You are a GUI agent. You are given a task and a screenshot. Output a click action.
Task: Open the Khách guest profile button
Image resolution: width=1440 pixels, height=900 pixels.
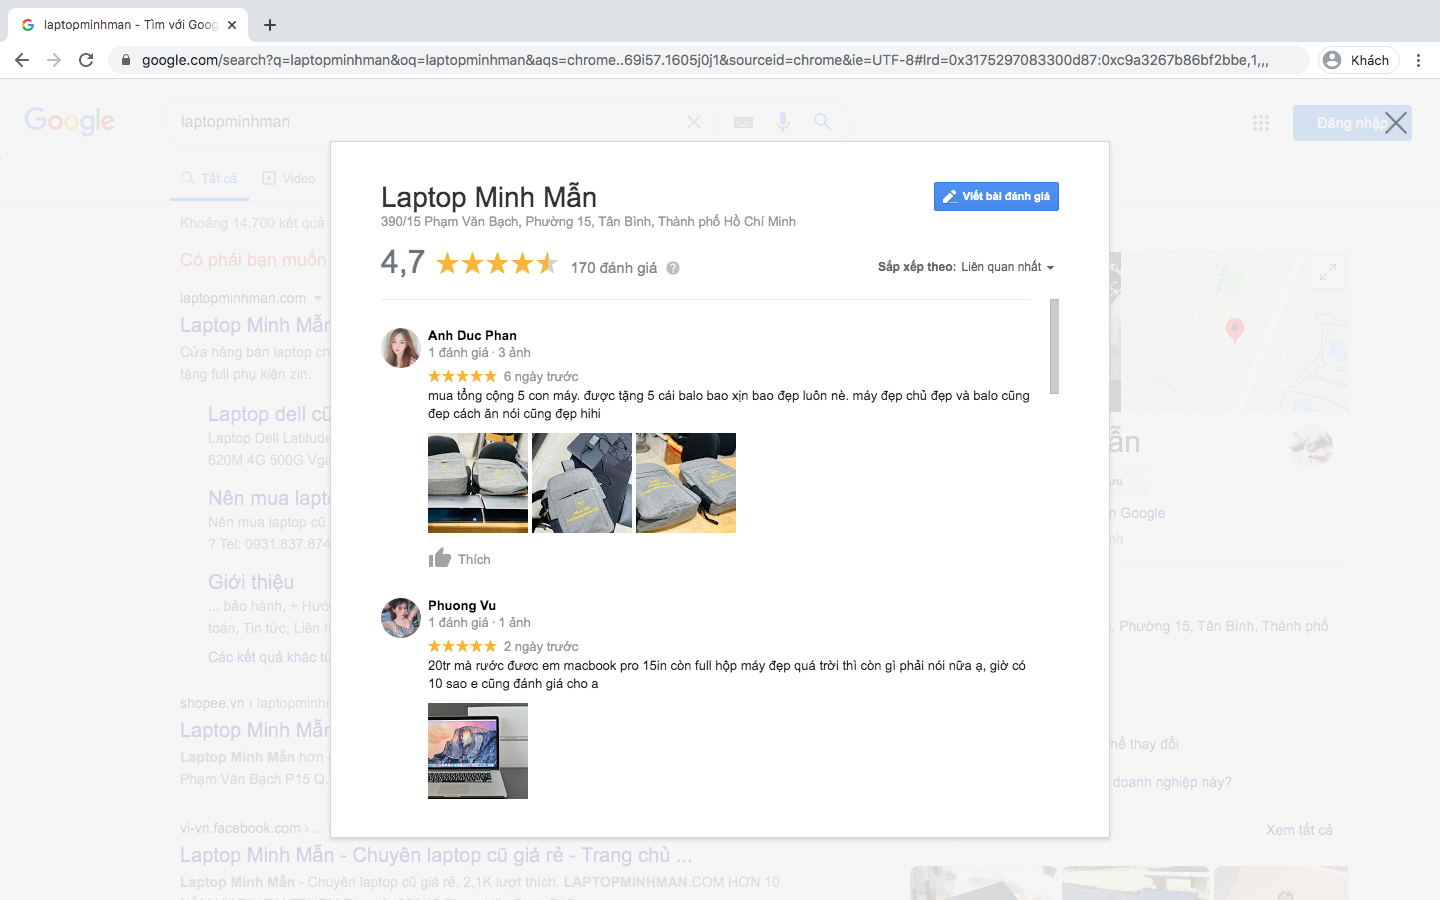pos(1357,60)
